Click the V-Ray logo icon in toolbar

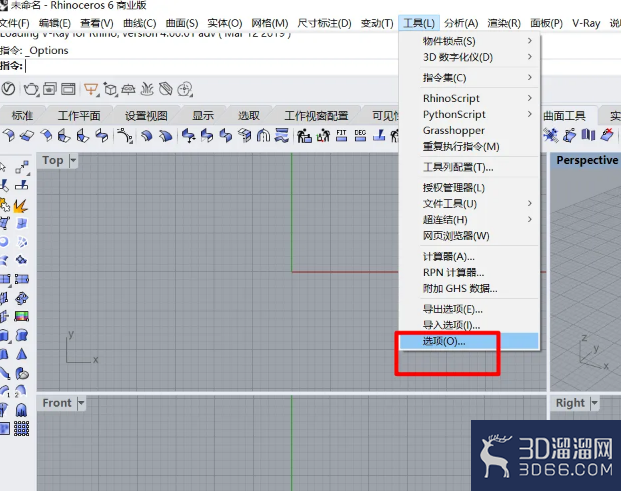pos(8,89)
